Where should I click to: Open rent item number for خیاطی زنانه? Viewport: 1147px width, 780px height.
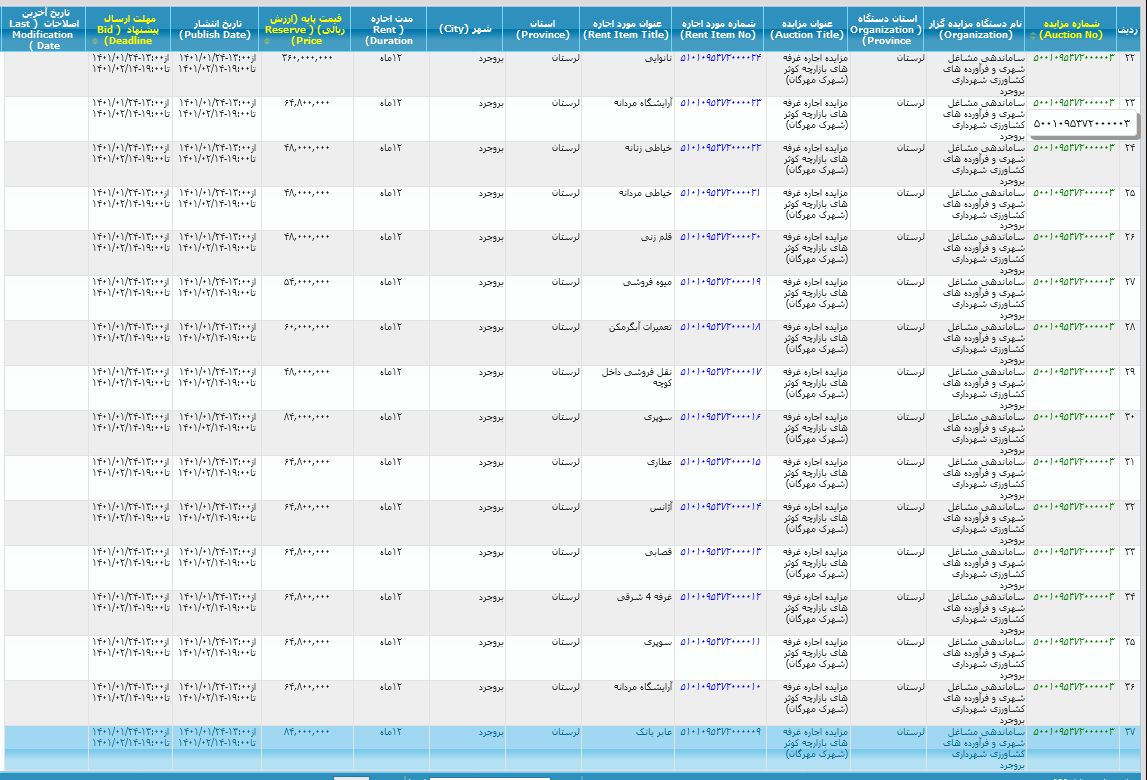[720, 147]
